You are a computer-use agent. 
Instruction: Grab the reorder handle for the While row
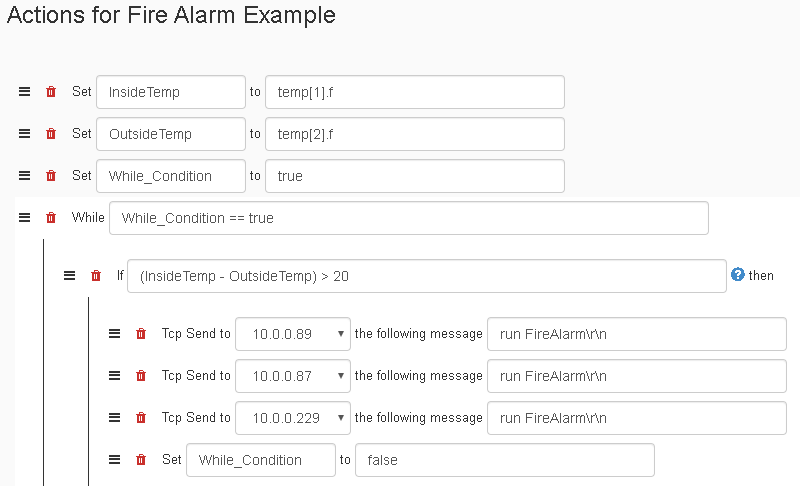point(24,218)
